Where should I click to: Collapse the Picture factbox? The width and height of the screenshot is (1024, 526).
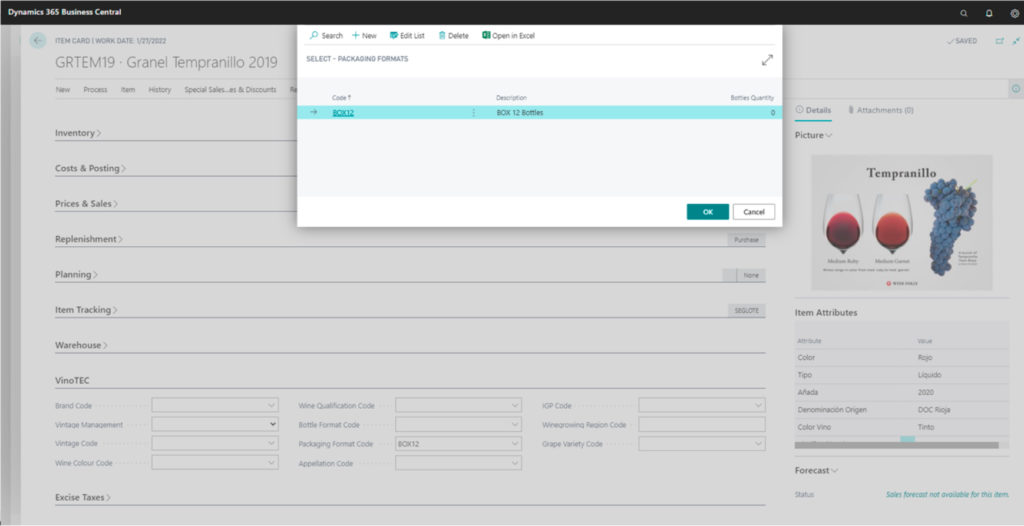(x=813, y=135)
